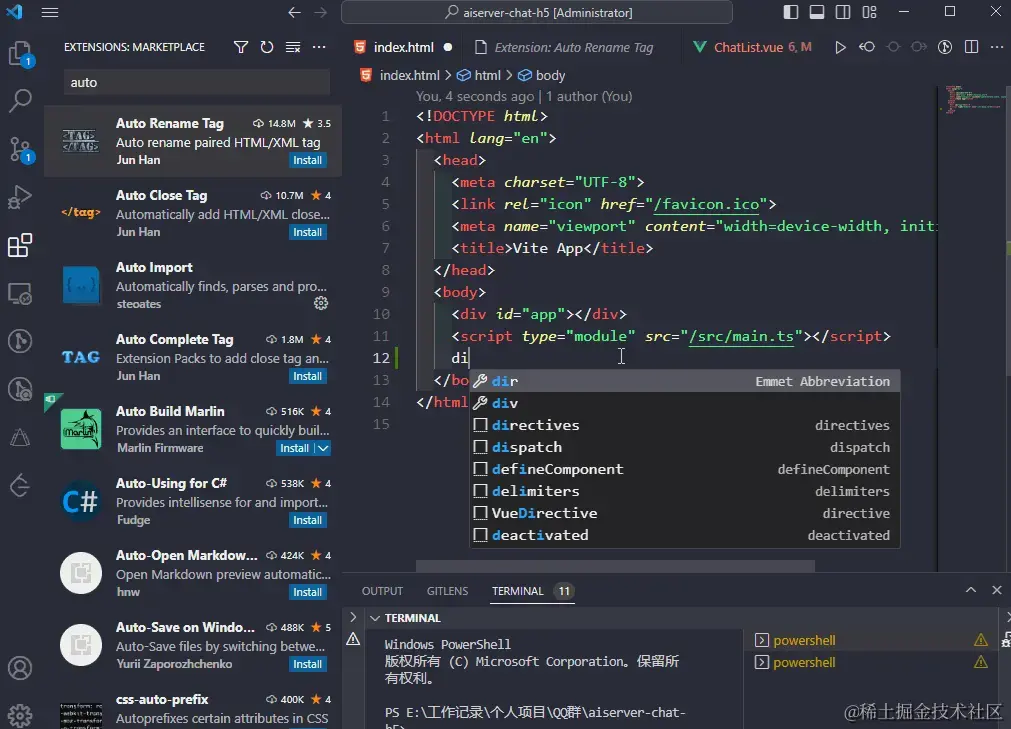1011x729 pixels.
Task: Open the Search view in the Activity Bar
Action: (x=22, y=100)
